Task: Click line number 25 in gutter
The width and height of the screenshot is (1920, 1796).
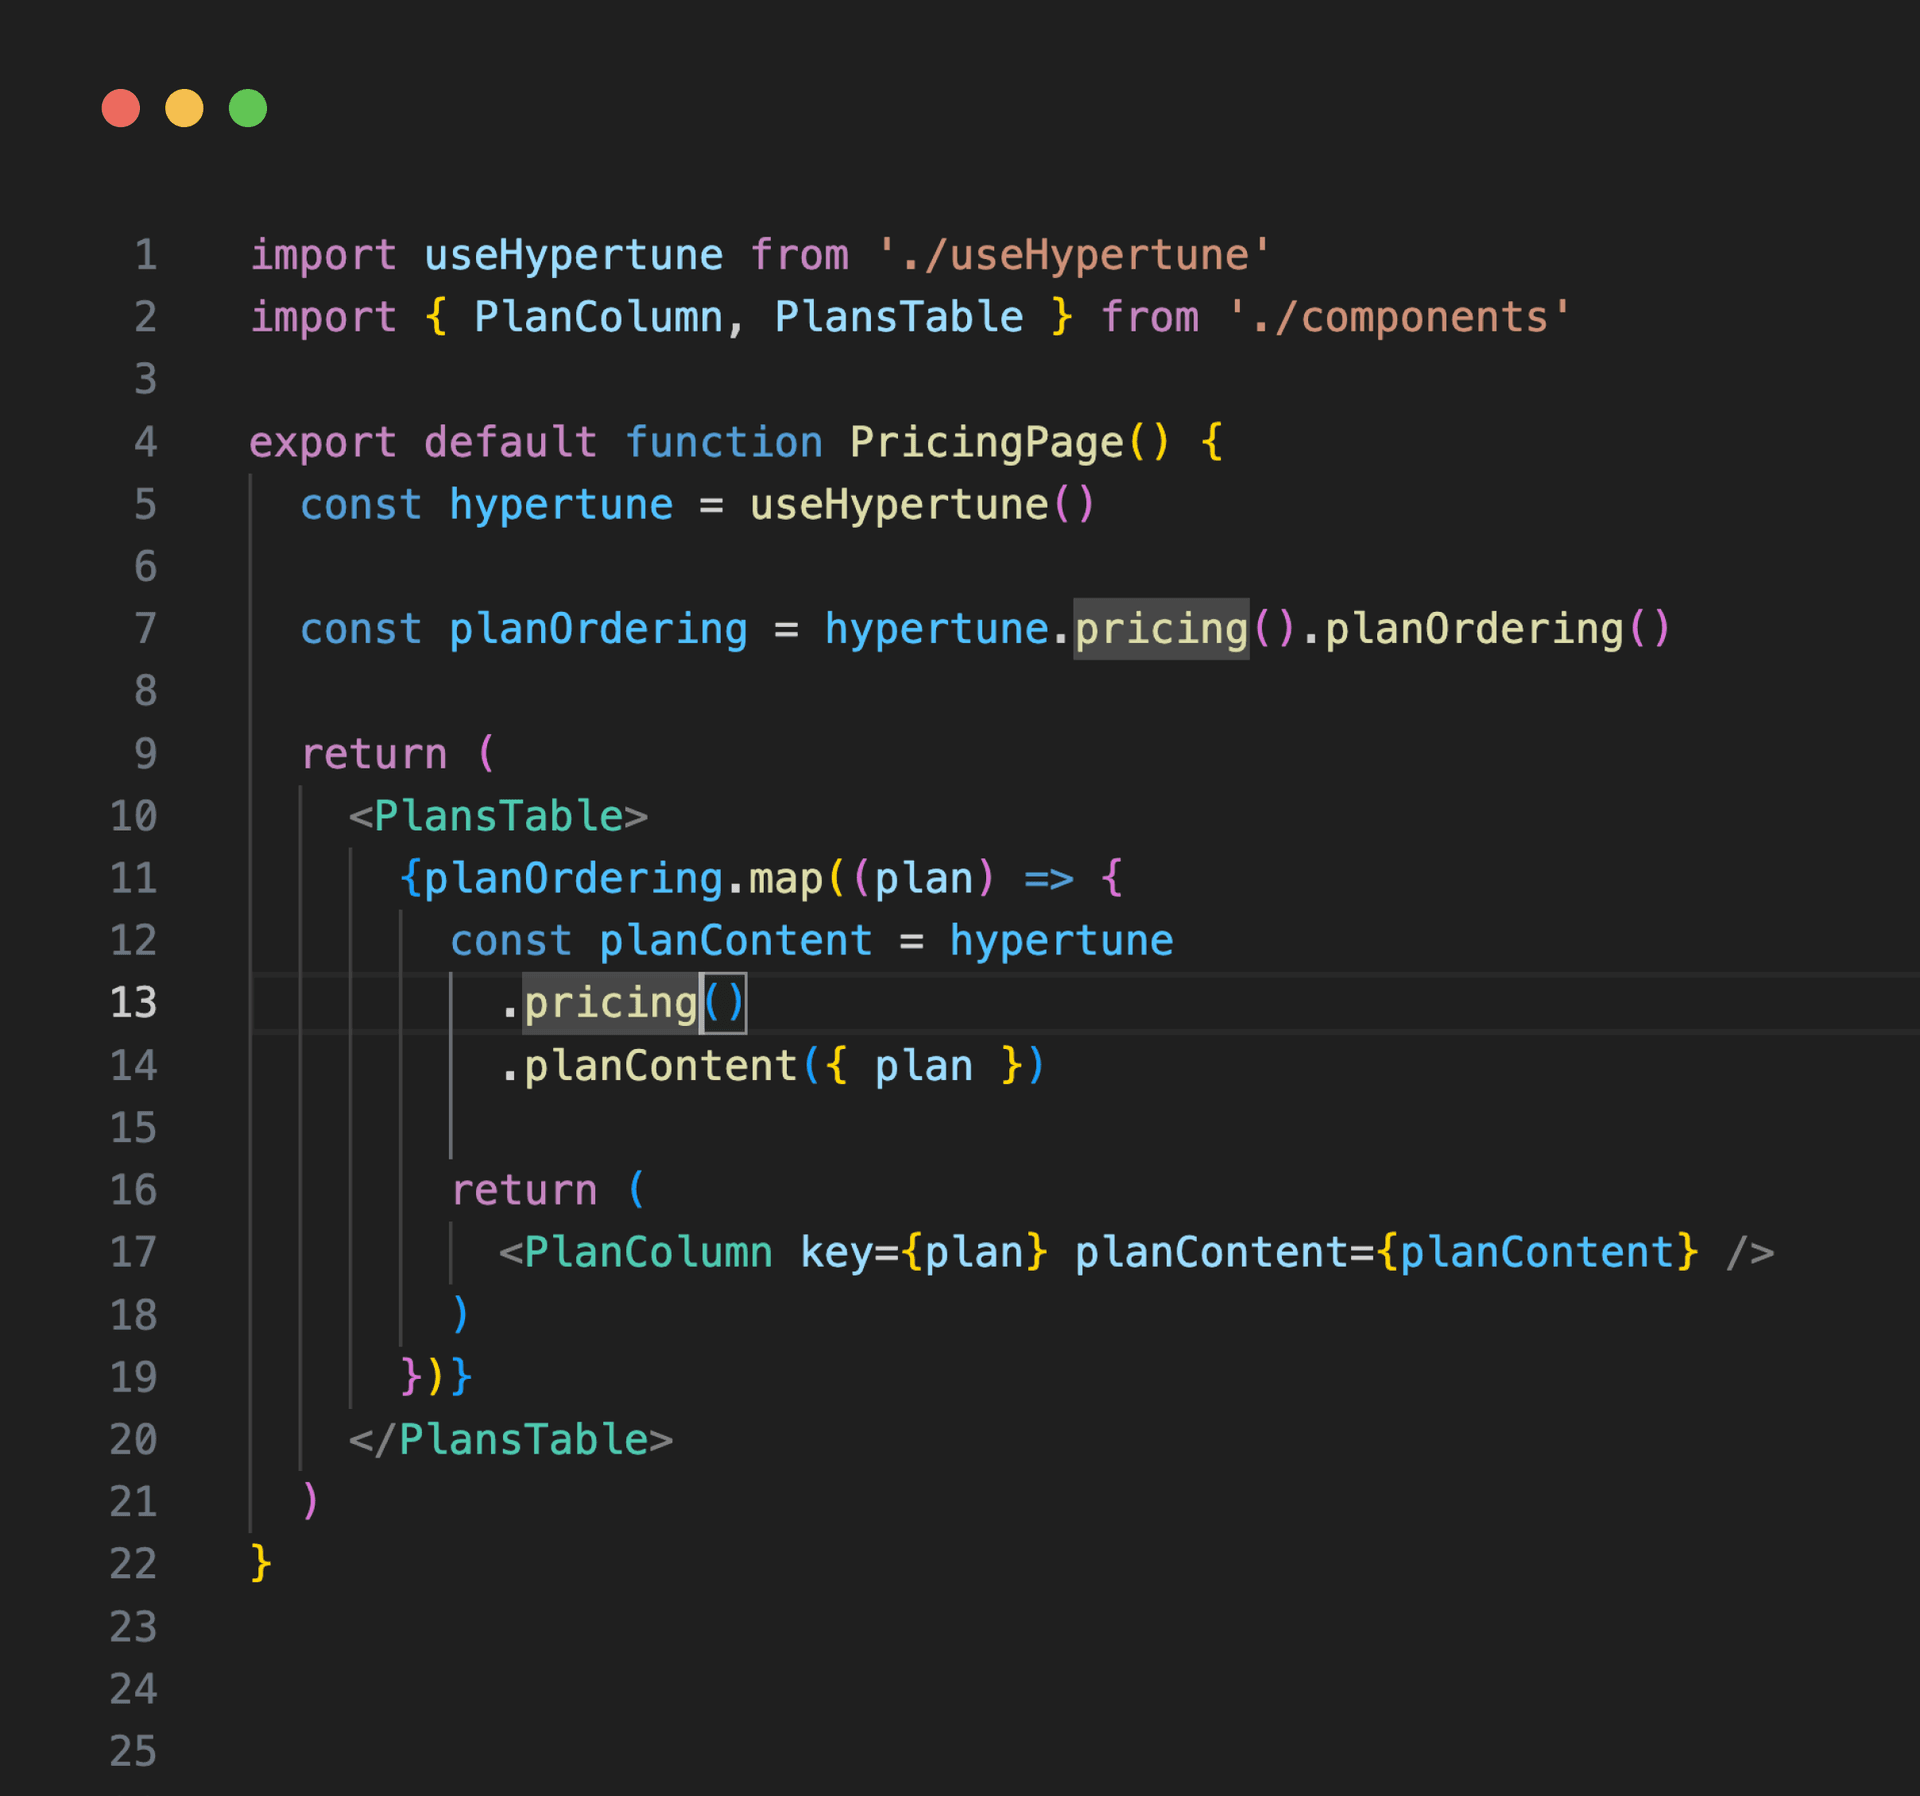Action: [134, 1751]
